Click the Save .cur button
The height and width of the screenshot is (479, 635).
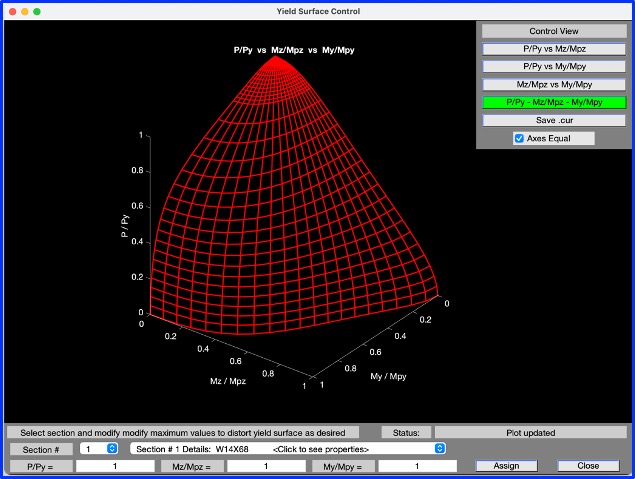[554, 120]
